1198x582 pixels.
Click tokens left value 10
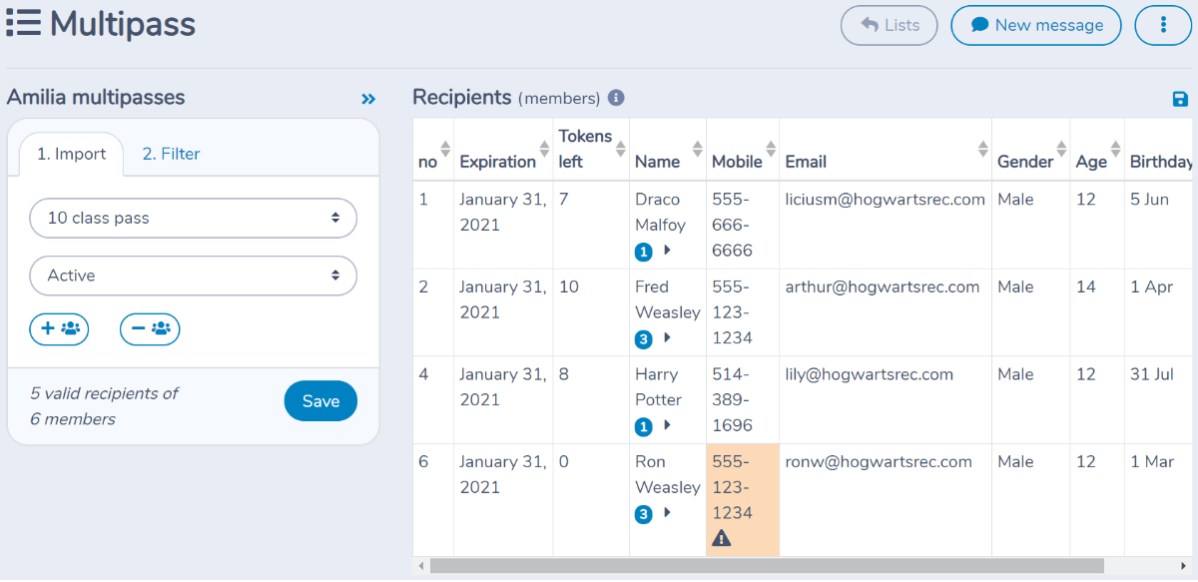click(x=568, y=288)
